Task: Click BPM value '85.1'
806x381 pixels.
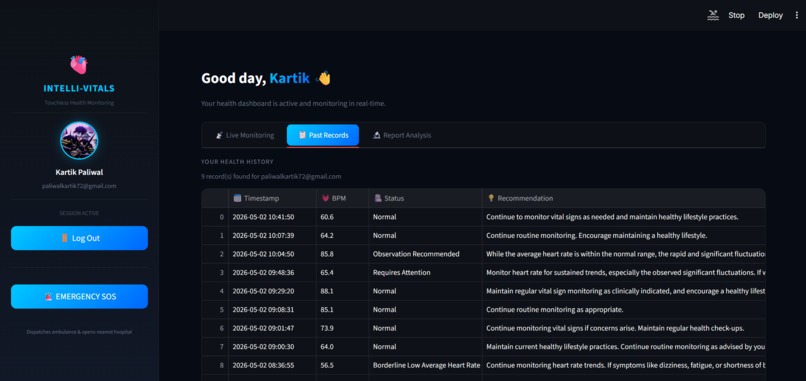Action: click(x=327, y=310)
